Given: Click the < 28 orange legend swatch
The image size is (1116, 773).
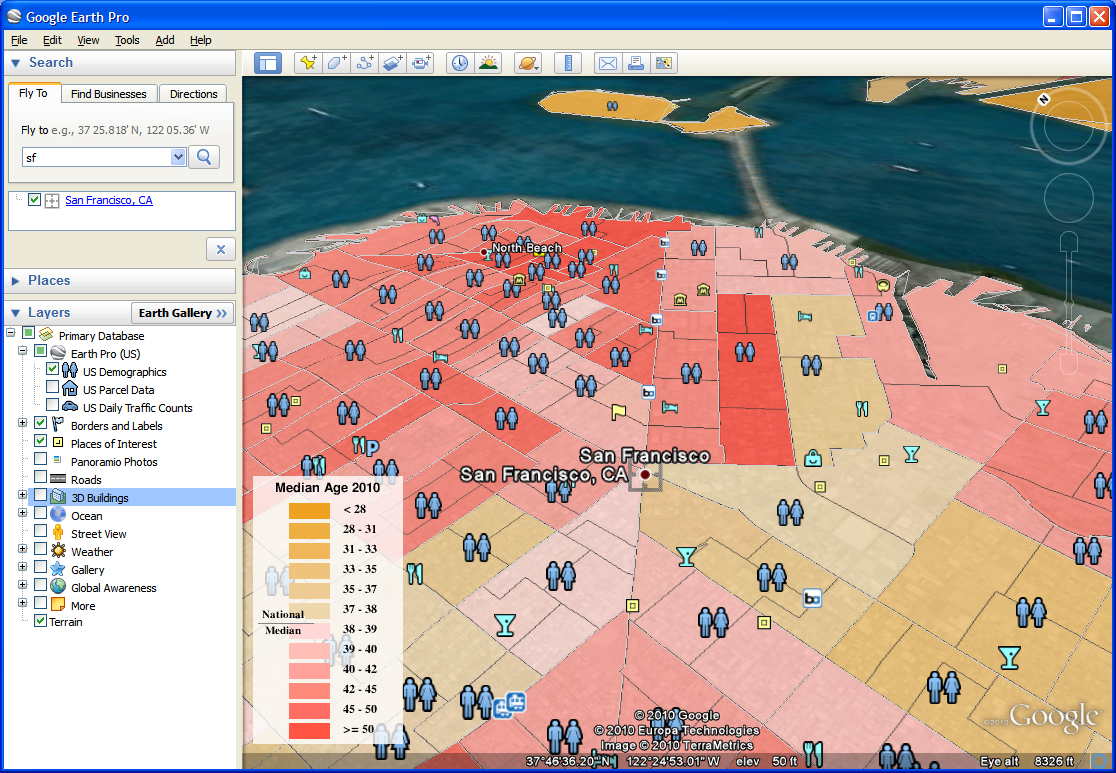Looking at the screenshot, I should pyautogui.click(x=309, y=510).
